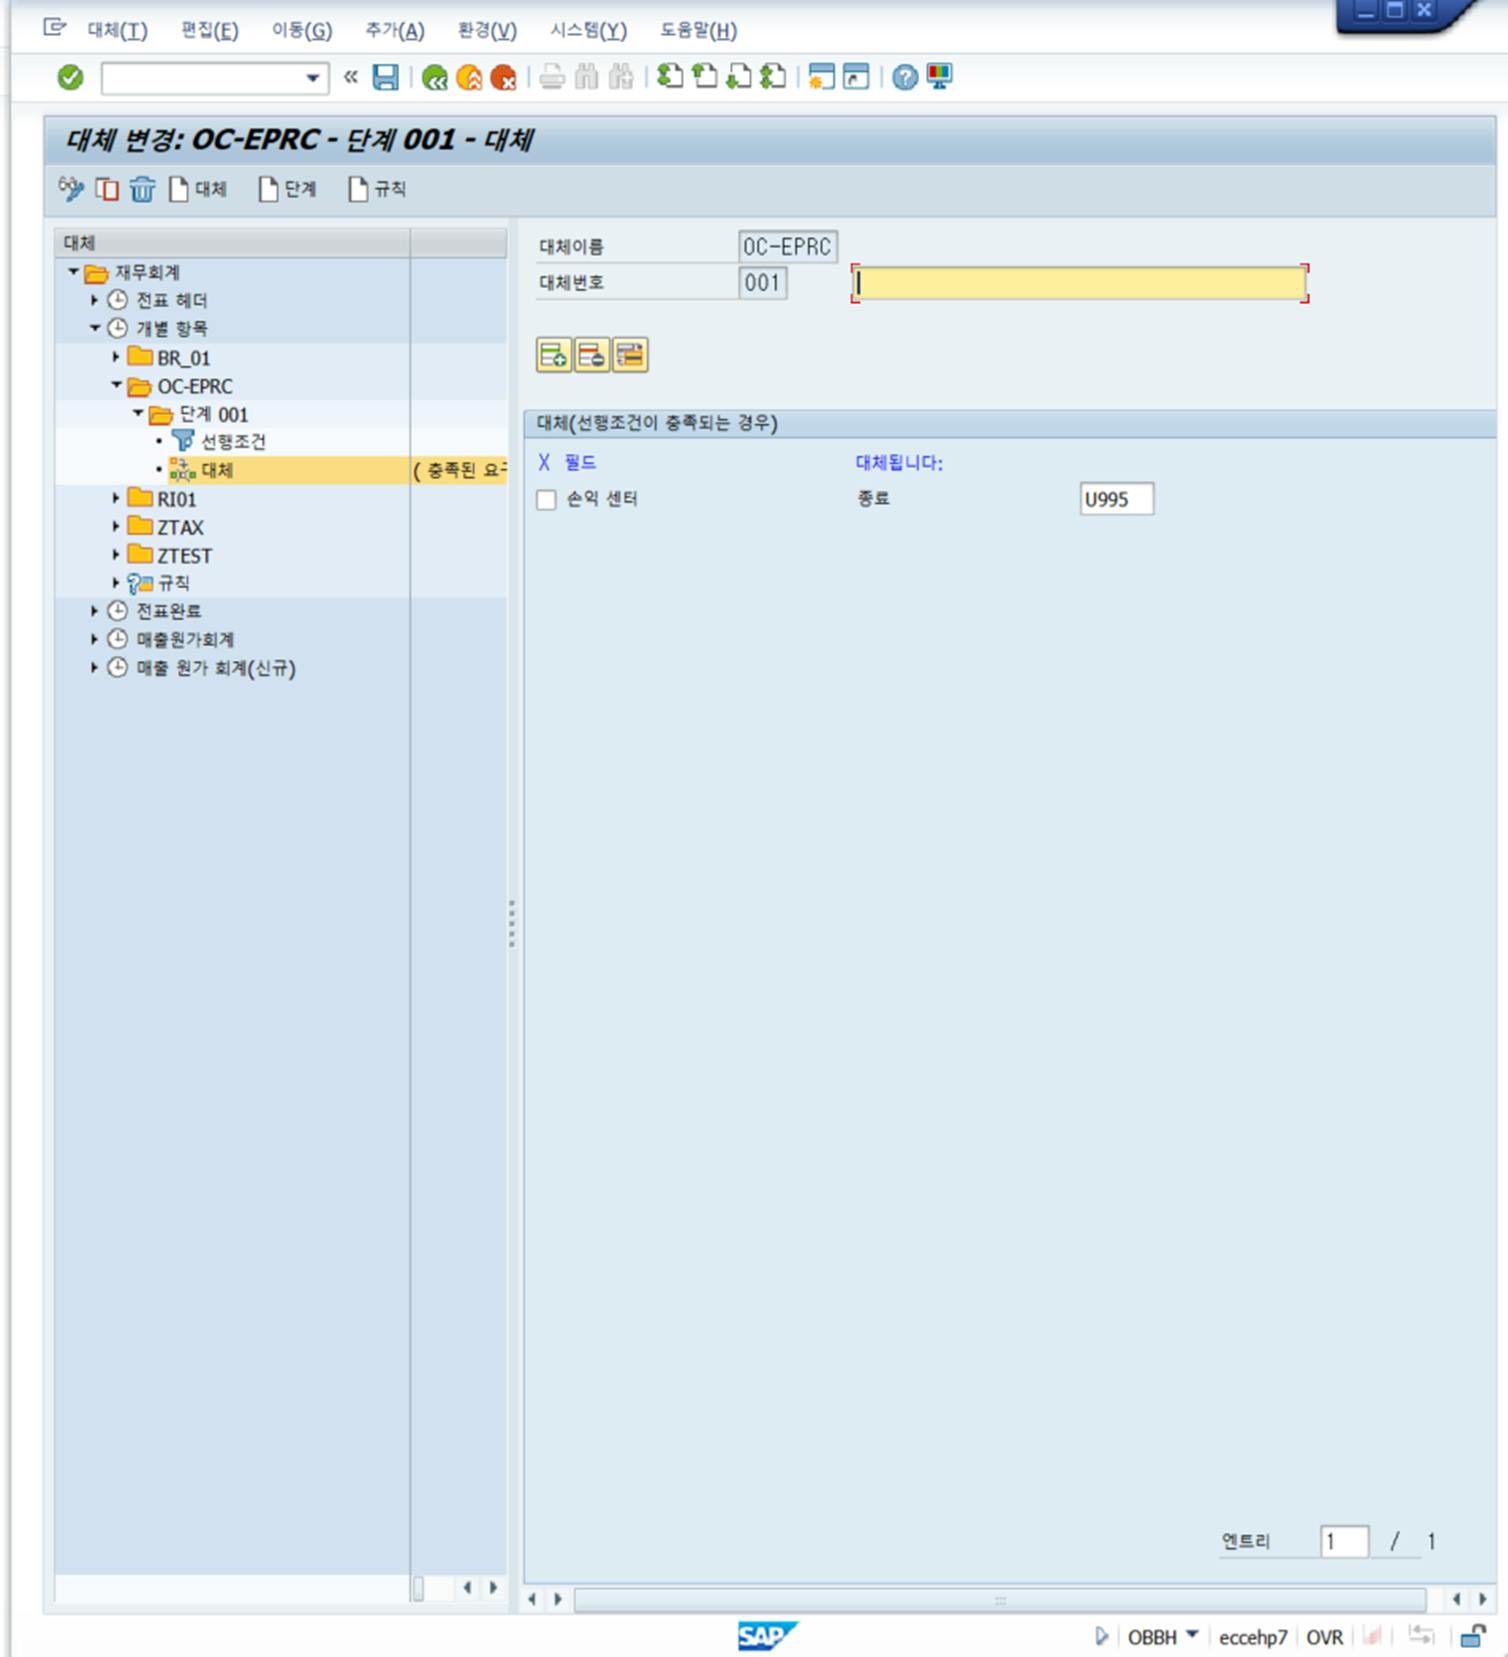This screenshot has width=1508, height=1657.
Task: Expand the BR_01 folder arrow
Action: coord(116,357)
